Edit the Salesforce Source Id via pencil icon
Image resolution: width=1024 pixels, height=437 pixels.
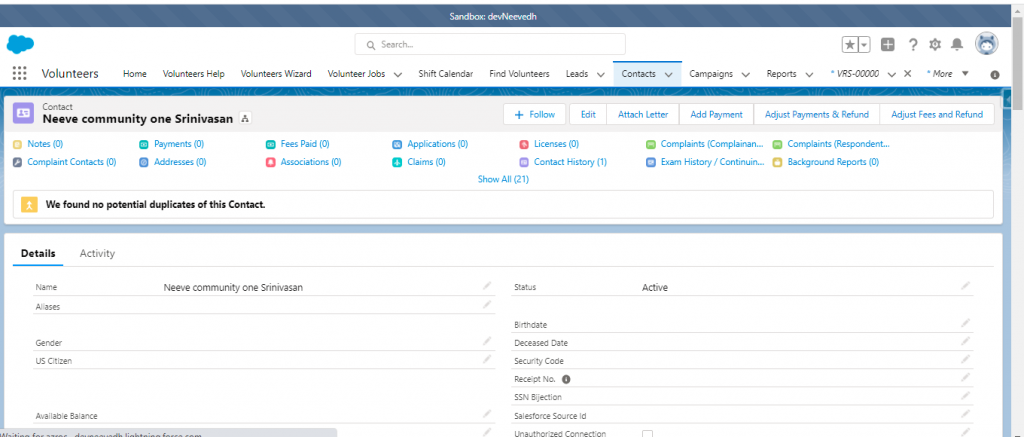point(965,413)
